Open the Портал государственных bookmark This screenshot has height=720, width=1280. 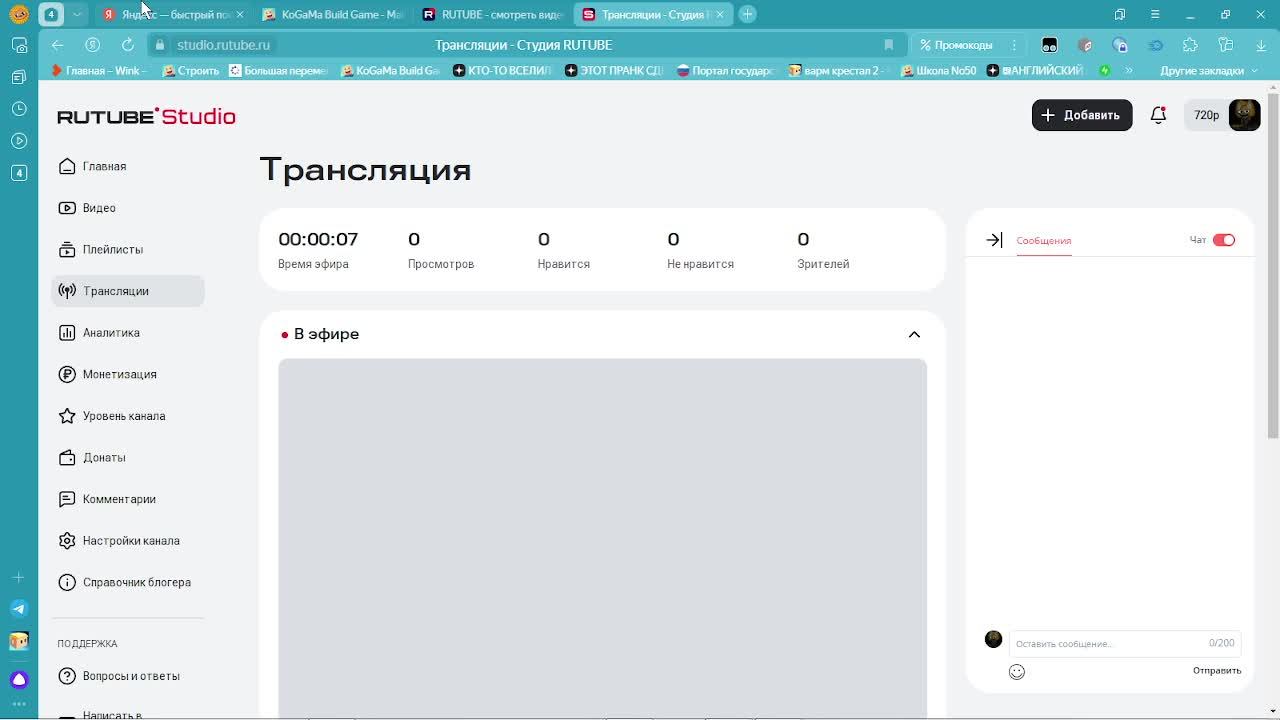pyautogui.click(x=727, y=71)
